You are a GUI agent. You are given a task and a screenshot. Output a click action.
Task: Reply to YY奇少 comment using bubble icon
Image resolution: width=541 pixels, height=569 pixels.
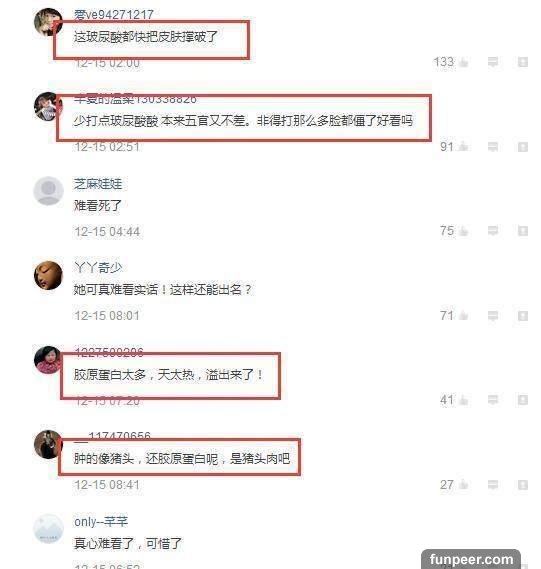coord(492,316)
